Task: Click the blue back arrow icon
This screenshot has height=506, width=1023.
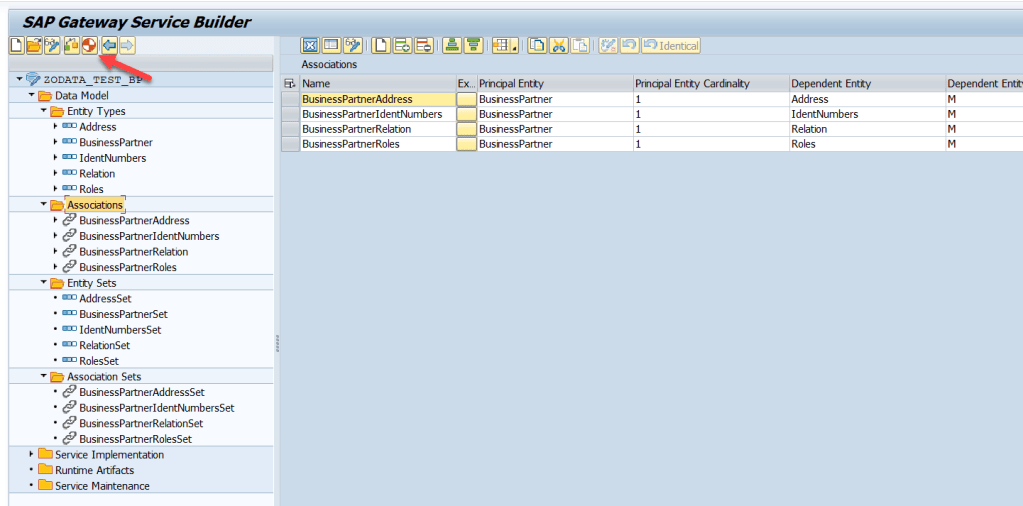Action: [108, 45]
